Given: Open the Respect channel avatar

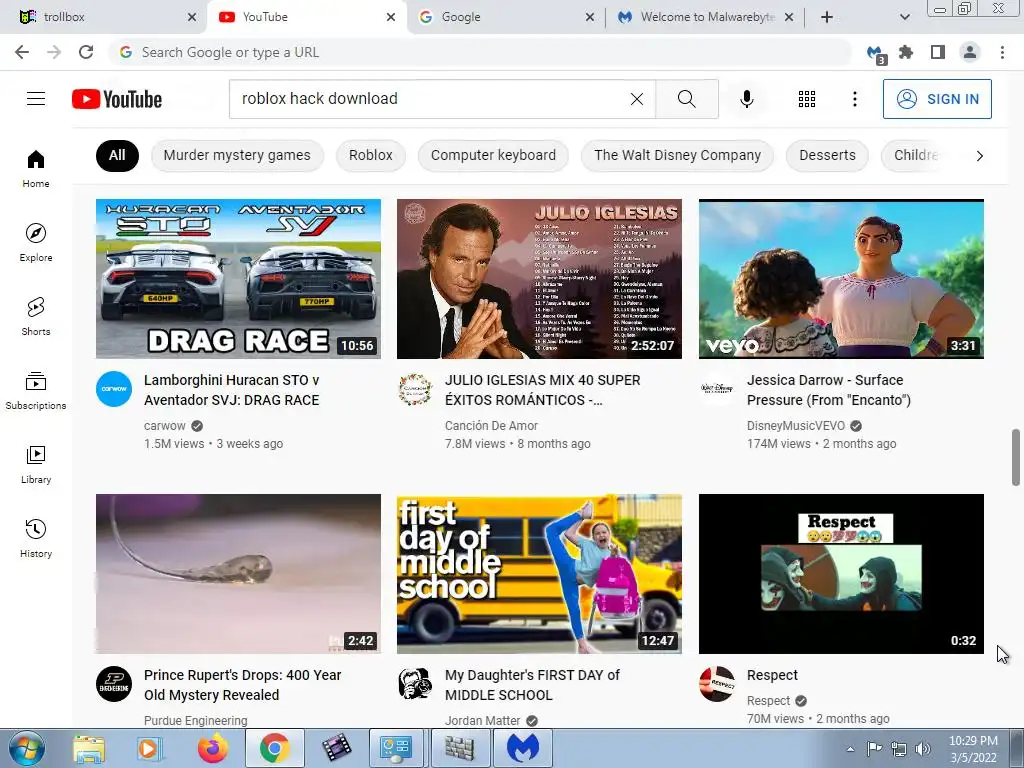Looking at the screenshot, I should pos(716,684).
